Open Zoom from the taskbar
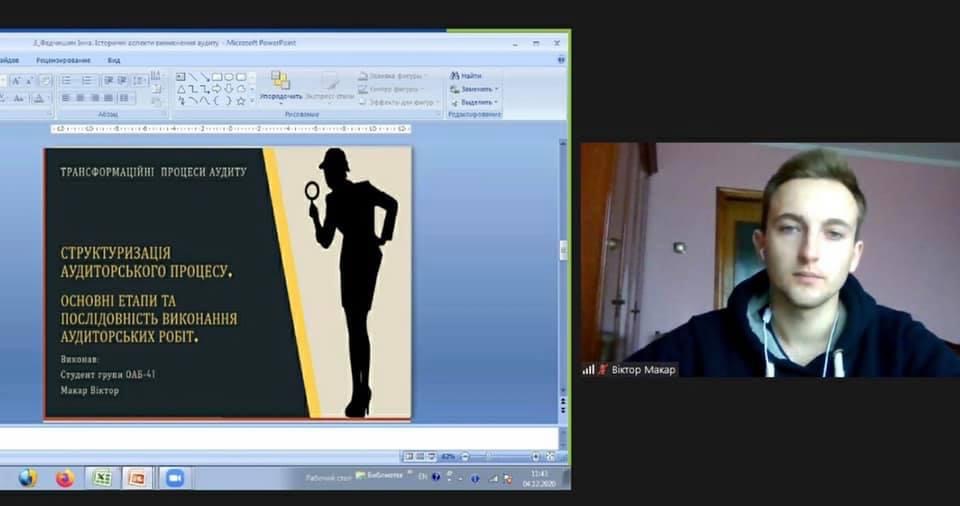The image size is (960, 506). point(174,478)
